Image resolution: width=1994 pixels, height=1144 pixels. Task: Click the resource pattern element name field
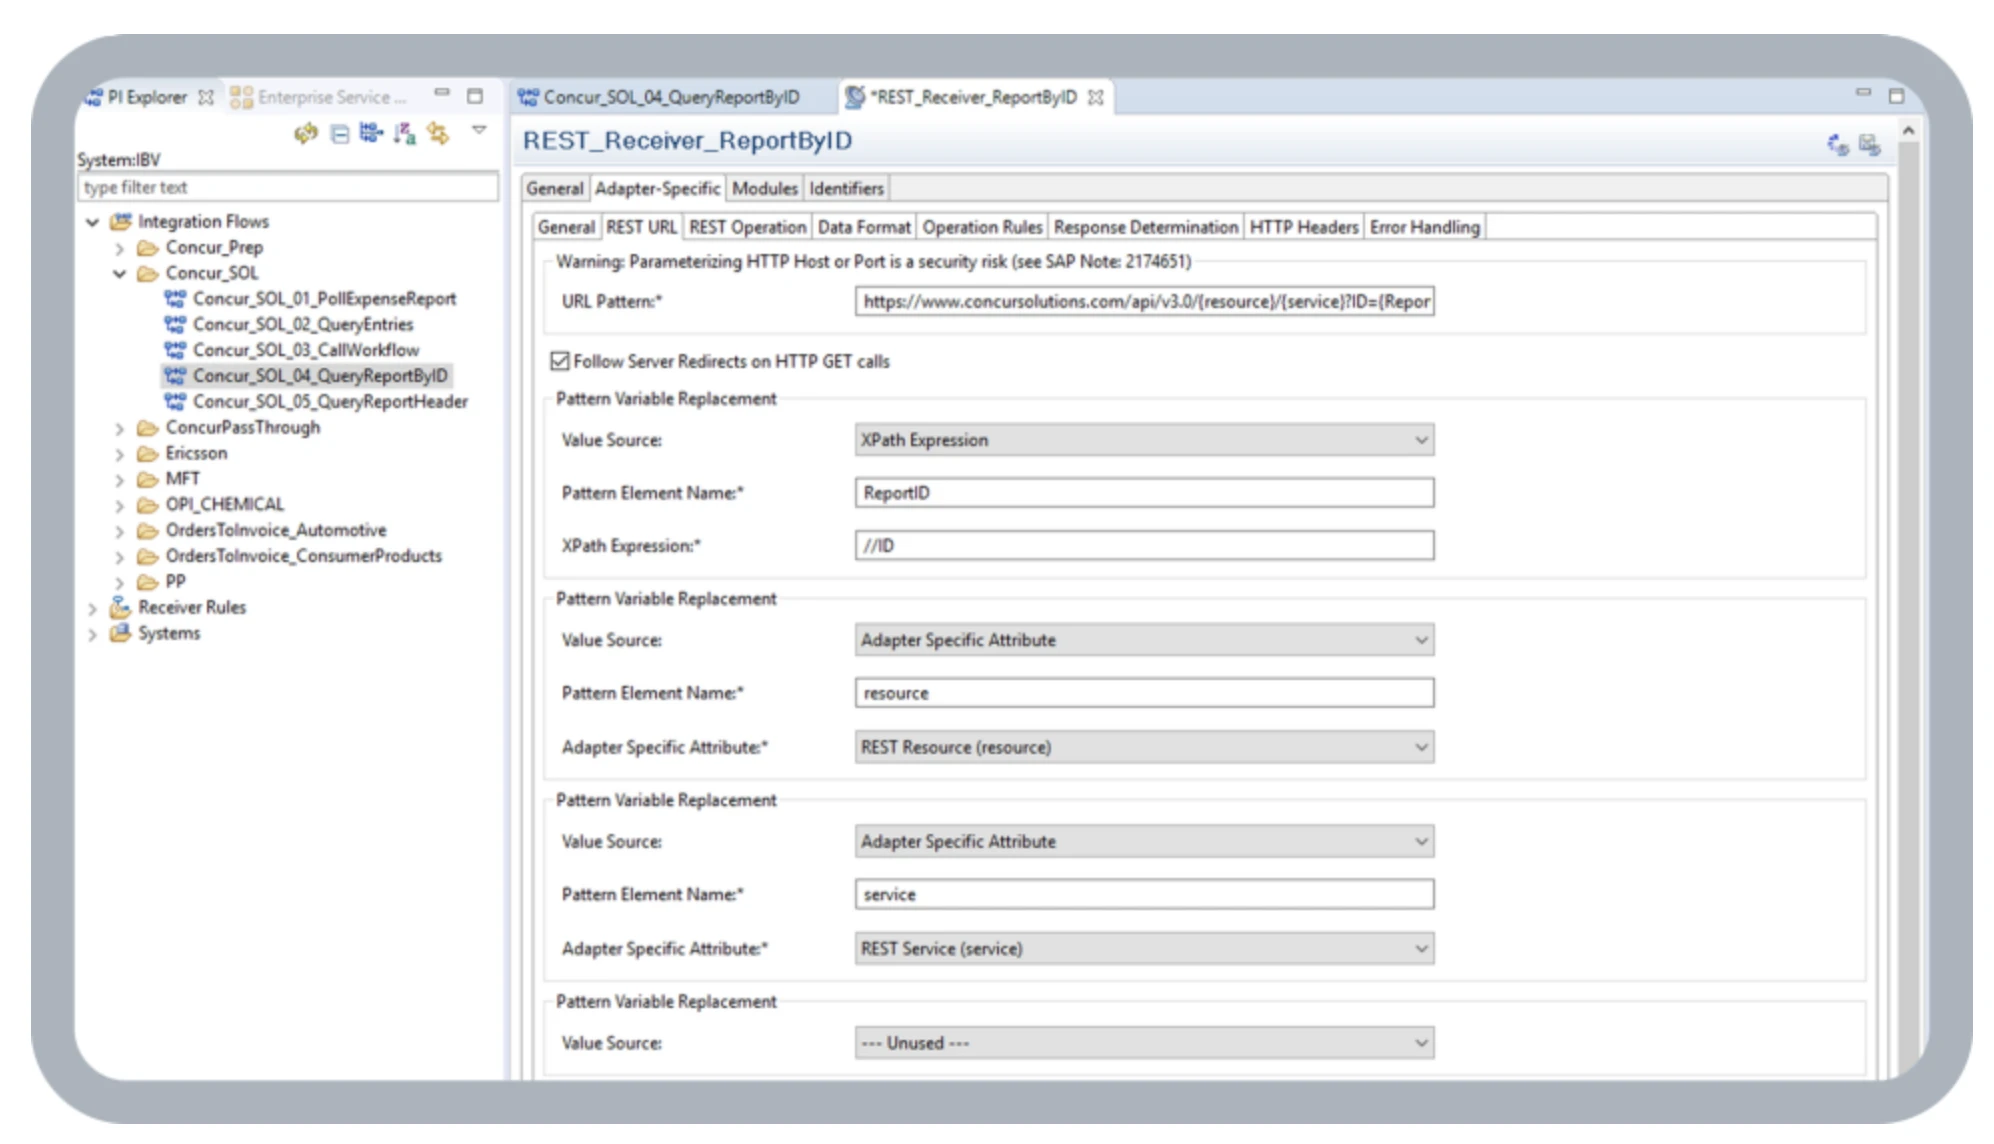[1144, 693]
